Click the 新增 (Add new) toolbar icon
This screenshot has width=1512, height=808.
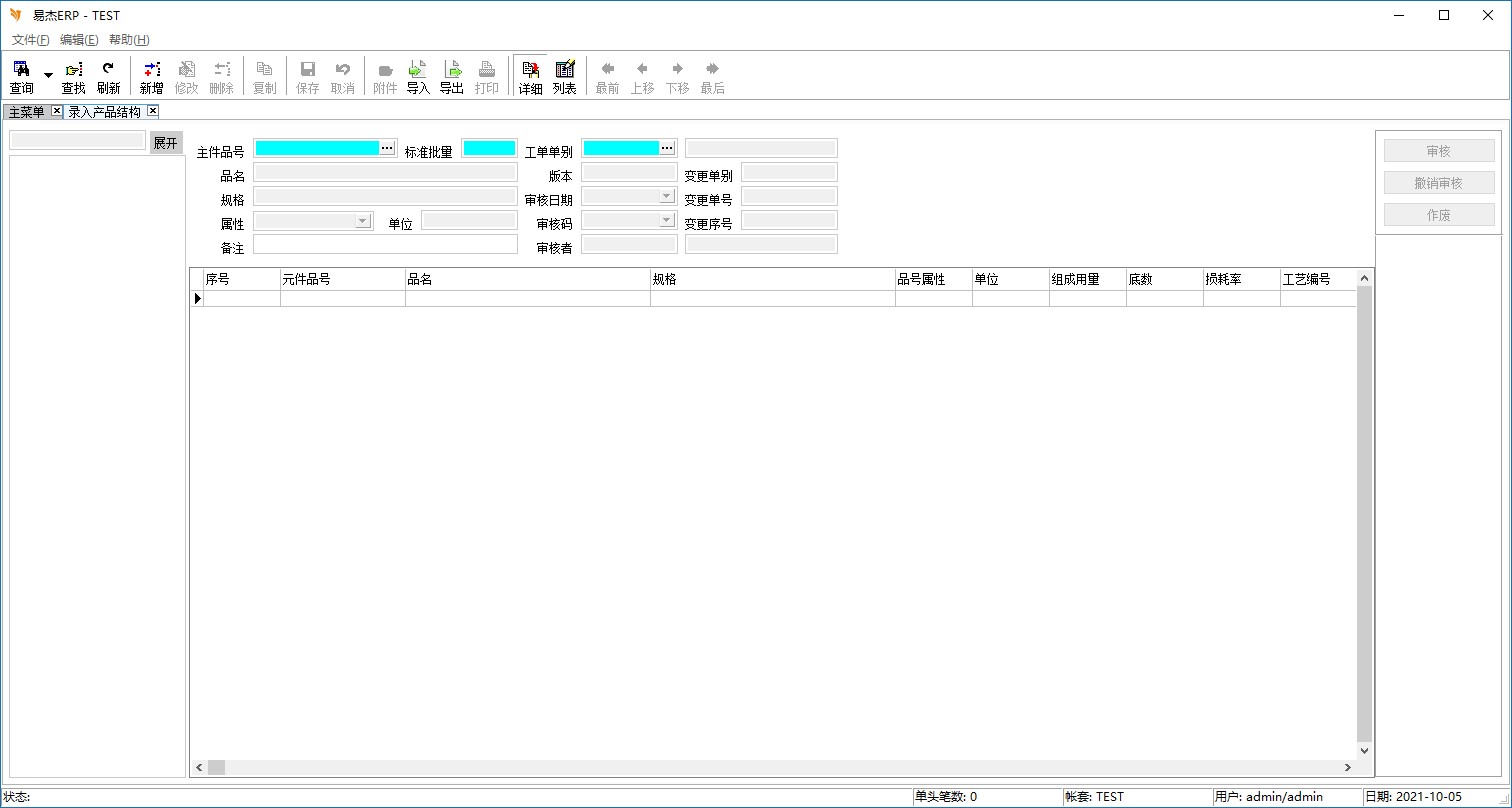click(x=151, y=76)
